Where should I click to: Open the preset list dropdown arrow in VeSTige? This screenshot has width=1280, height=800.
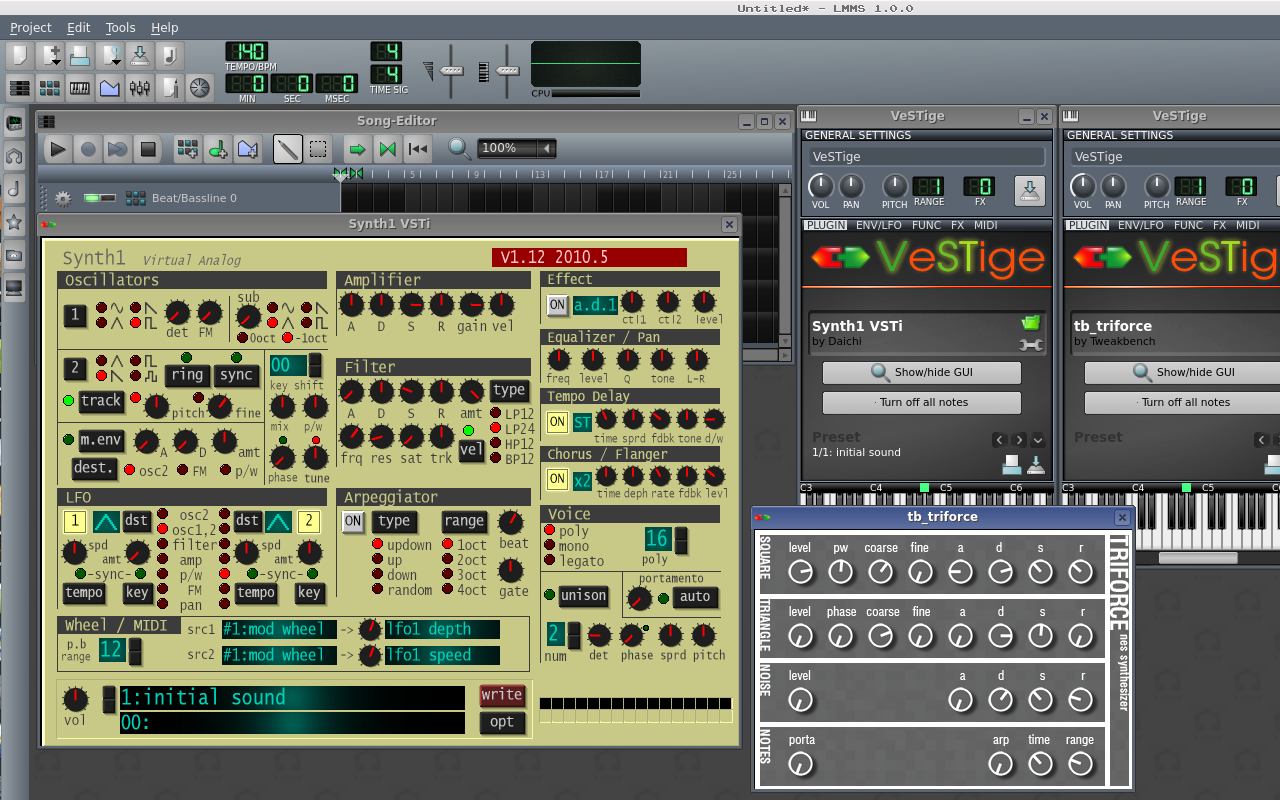click(1038, 439)
